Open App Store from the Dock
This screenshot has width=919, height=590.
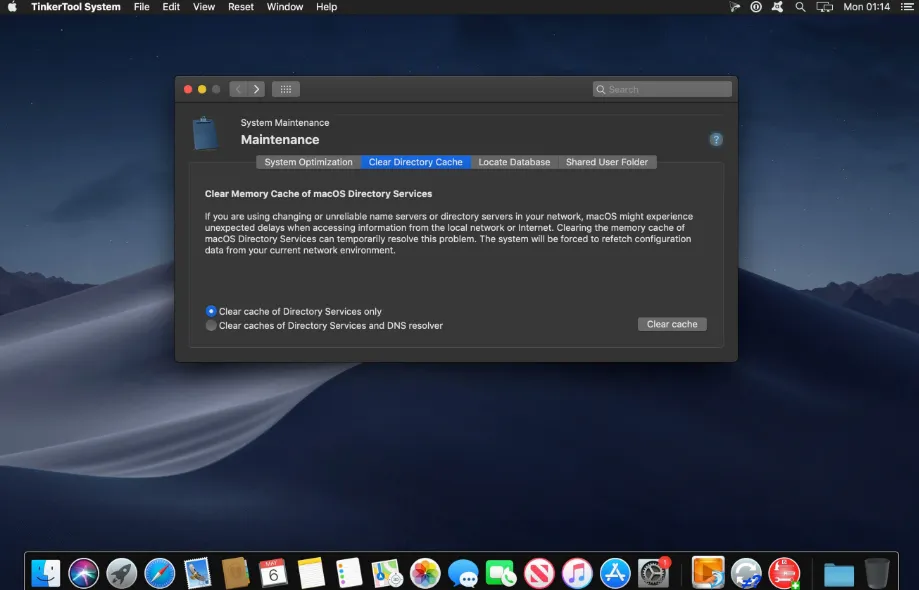(615, 572)
